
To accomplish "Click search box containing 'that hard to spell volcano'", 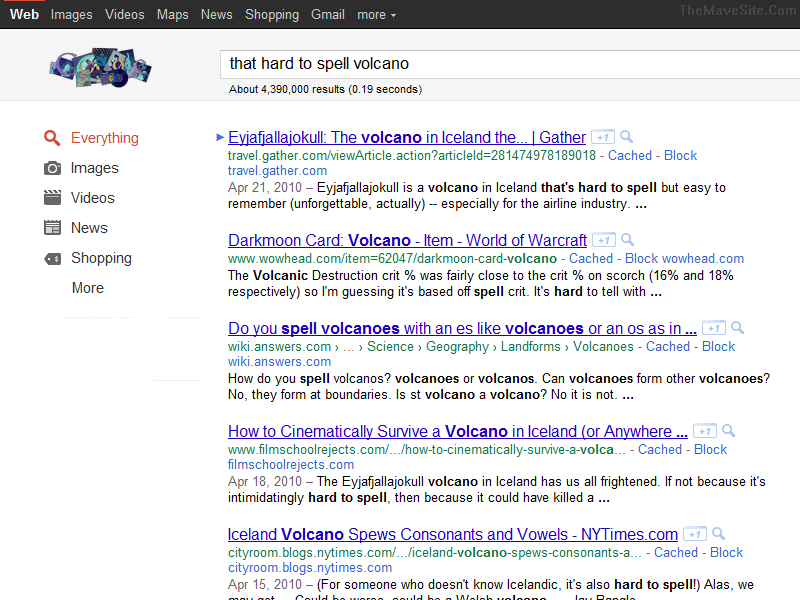I will click(x=510, y=64).
